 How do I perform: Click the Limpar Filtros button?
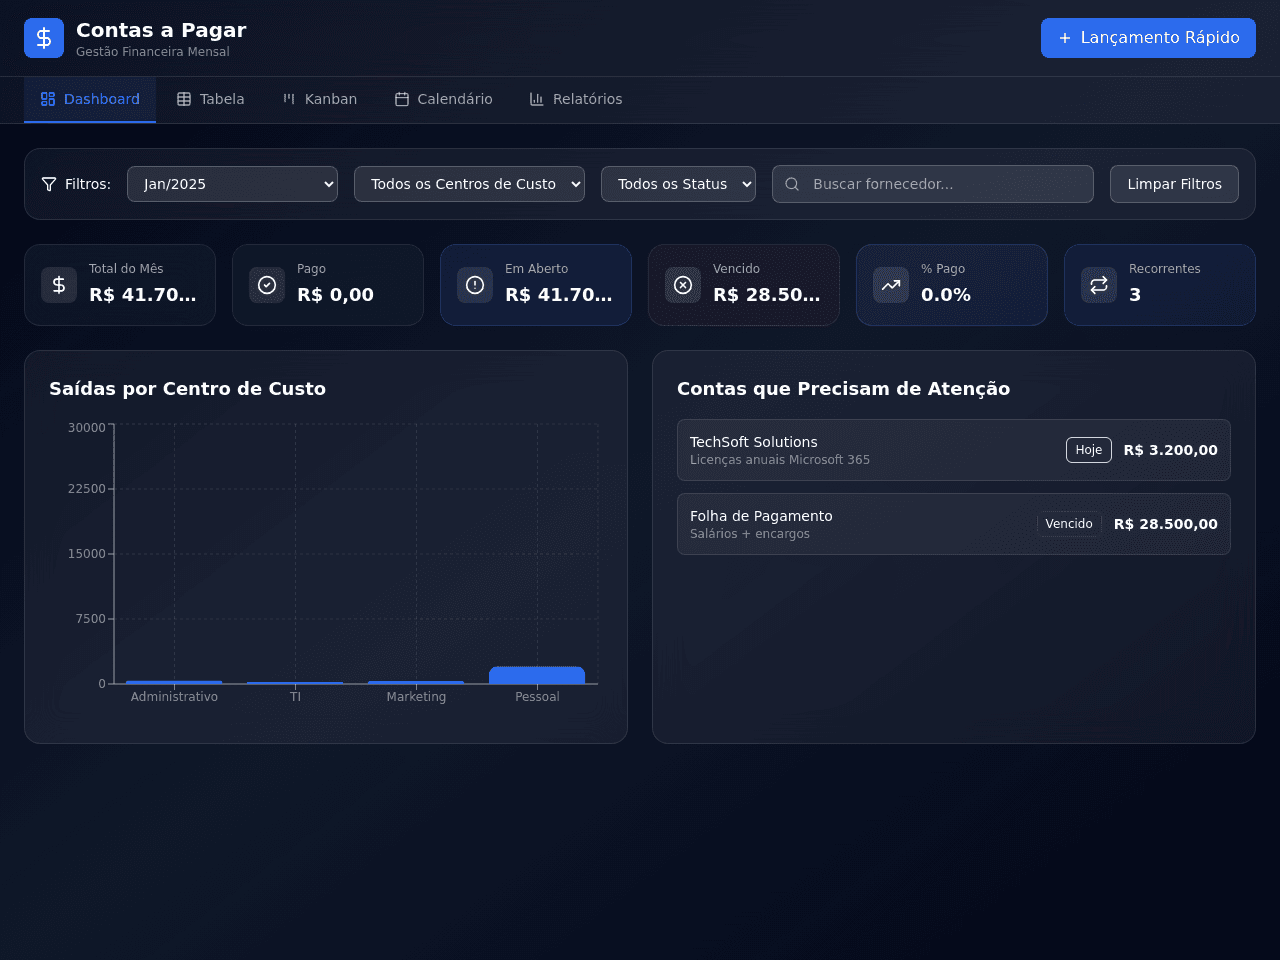tap(1174, 184)
